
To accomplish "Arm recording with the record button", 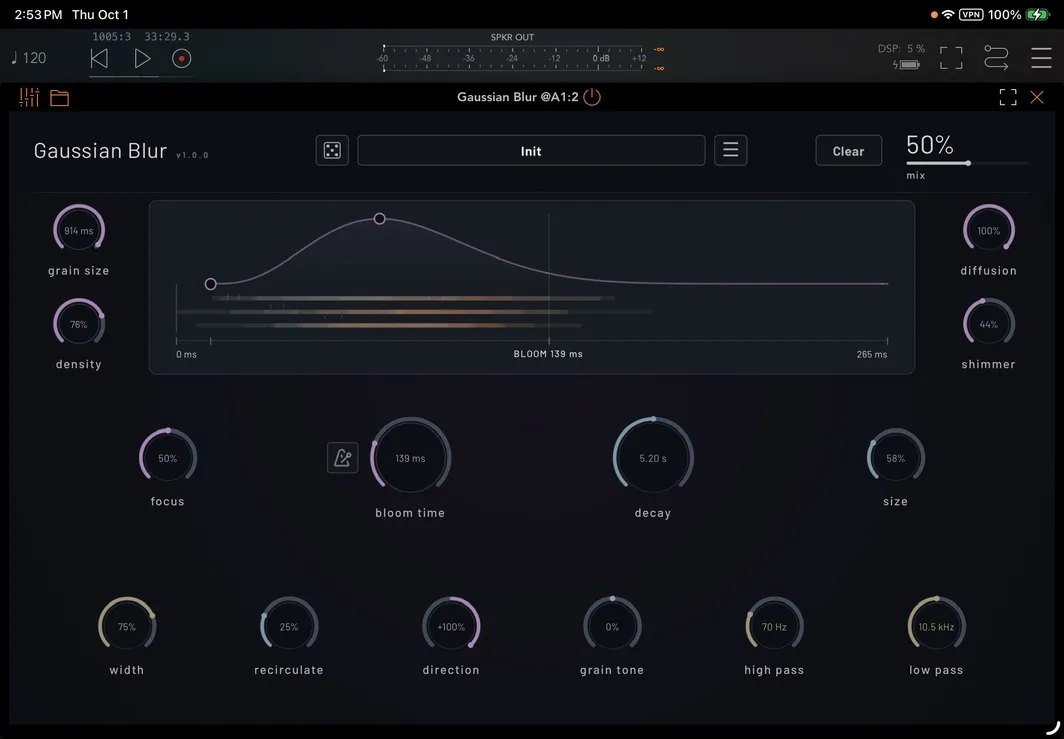I will tap(181, 59).
